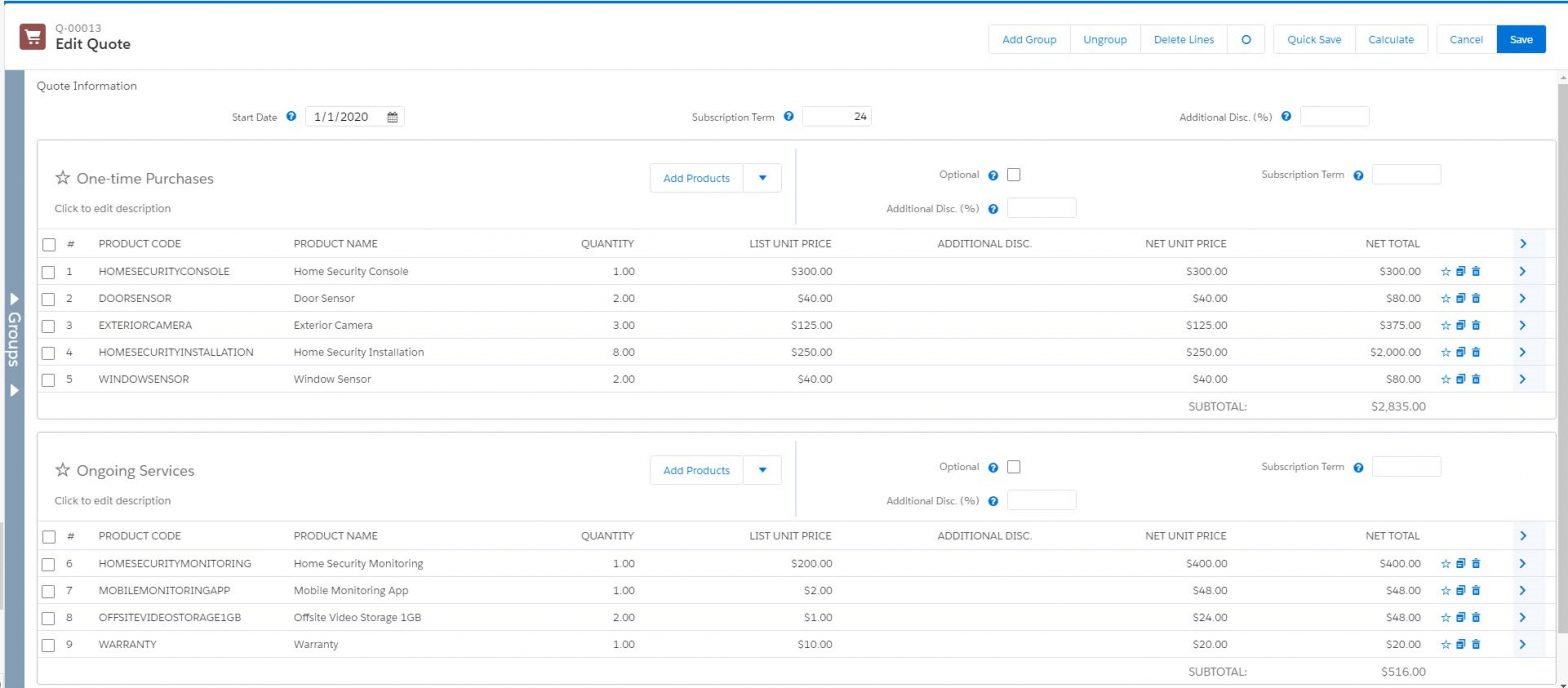Click Delete Lines in the toolbar
Screen dimensions: 1568x688
[1183, 39]
